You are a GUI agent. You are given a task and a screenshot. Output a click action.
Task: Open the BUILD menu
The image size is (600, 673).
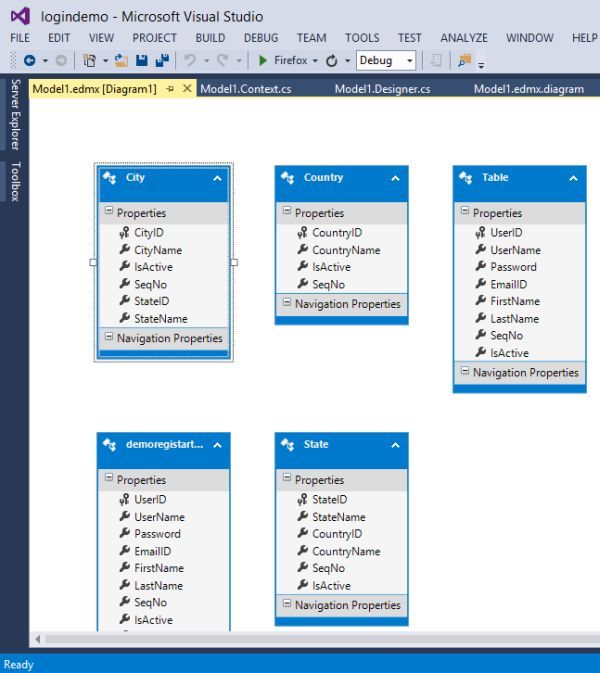click(210, 38)
